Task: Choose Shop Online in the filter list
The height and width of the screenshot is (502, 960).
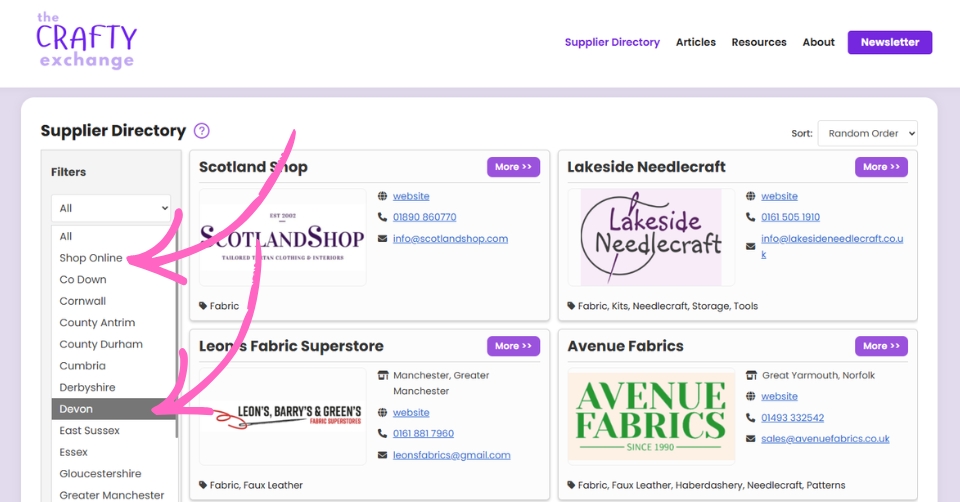Action: click(91, 258)
